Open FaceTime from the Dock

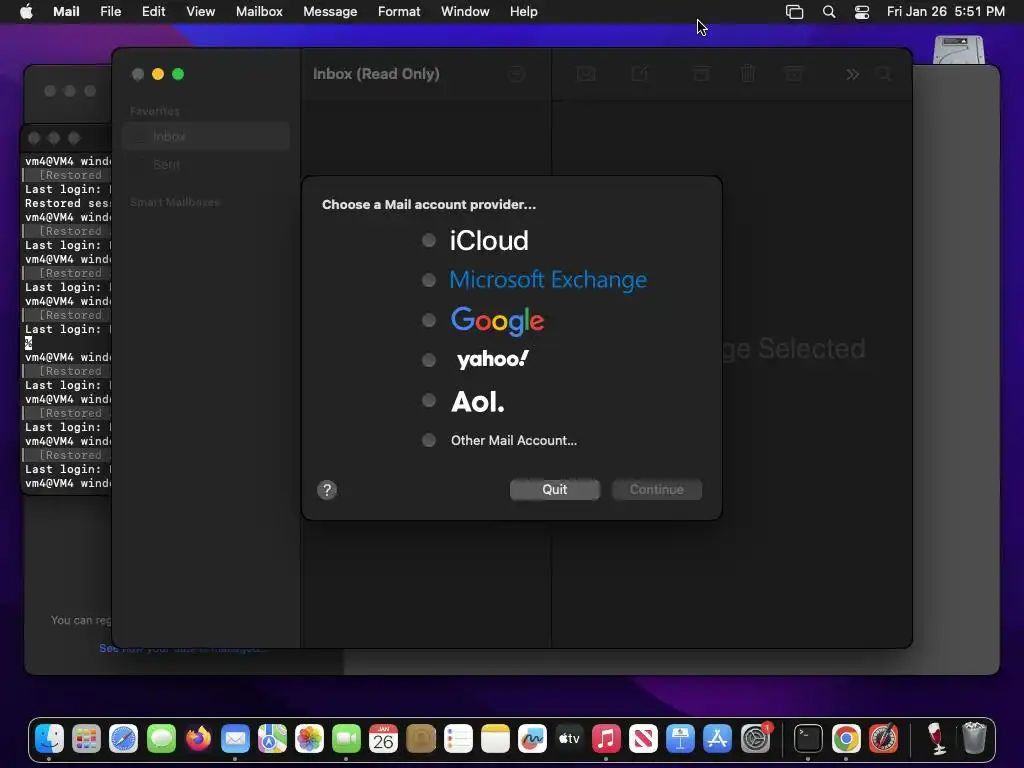(x=346, y=739)
